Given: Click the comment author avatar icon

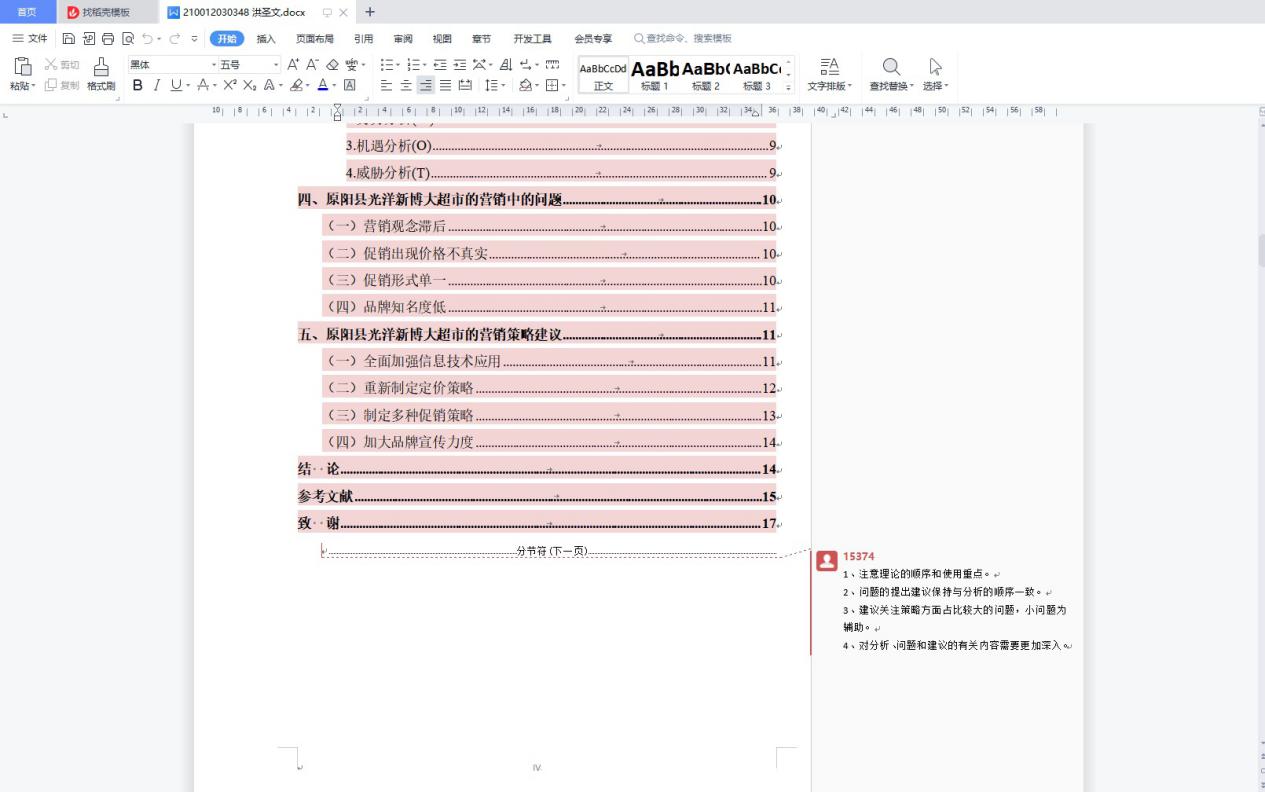Looking at the screenshot, I should (x=826, y=561).
